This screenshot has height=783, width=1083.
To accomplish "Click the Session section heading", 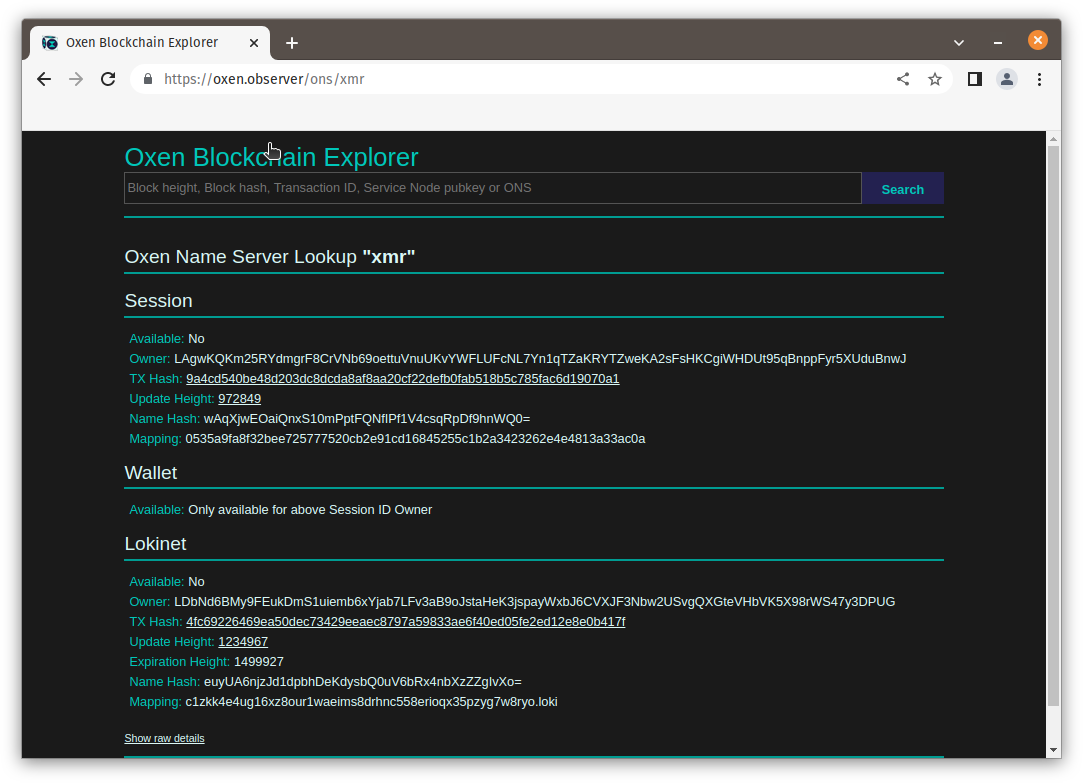I will 158,300.
